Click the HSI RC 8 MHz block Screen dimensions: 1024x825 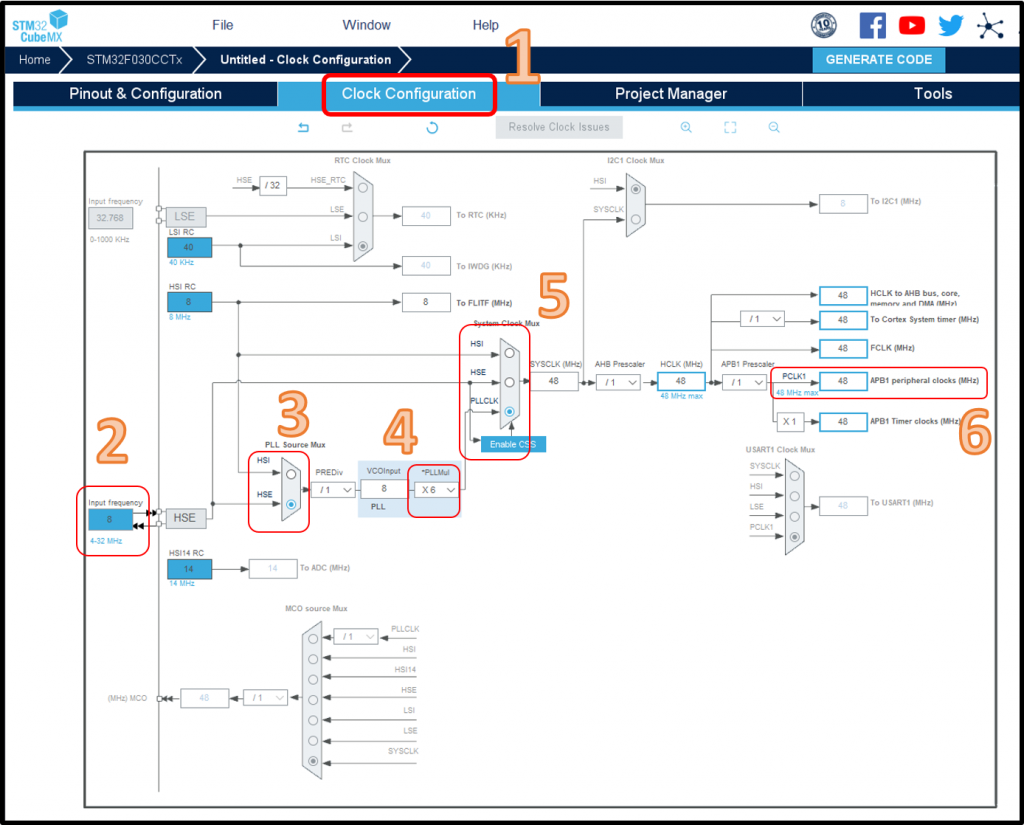(x=189, y=302)
